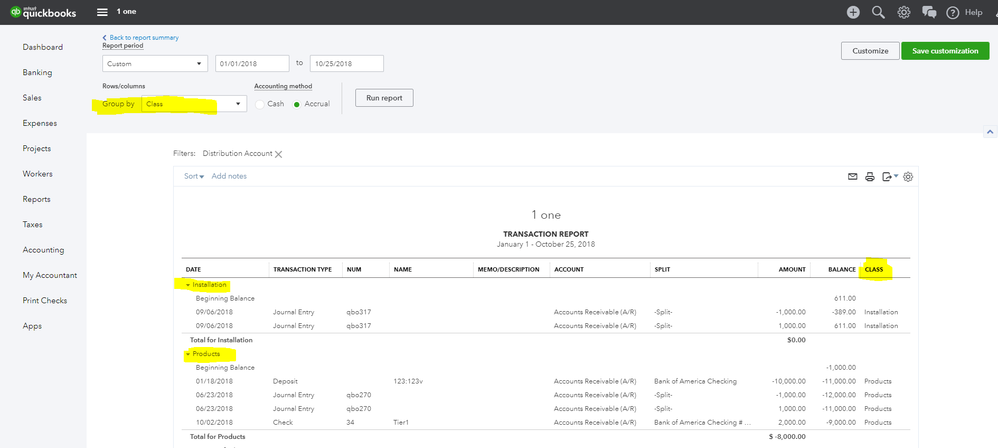Viewport: 998px width, 448px height.
Task: Open the Group by Class dropdown
Action: point(194,104)
